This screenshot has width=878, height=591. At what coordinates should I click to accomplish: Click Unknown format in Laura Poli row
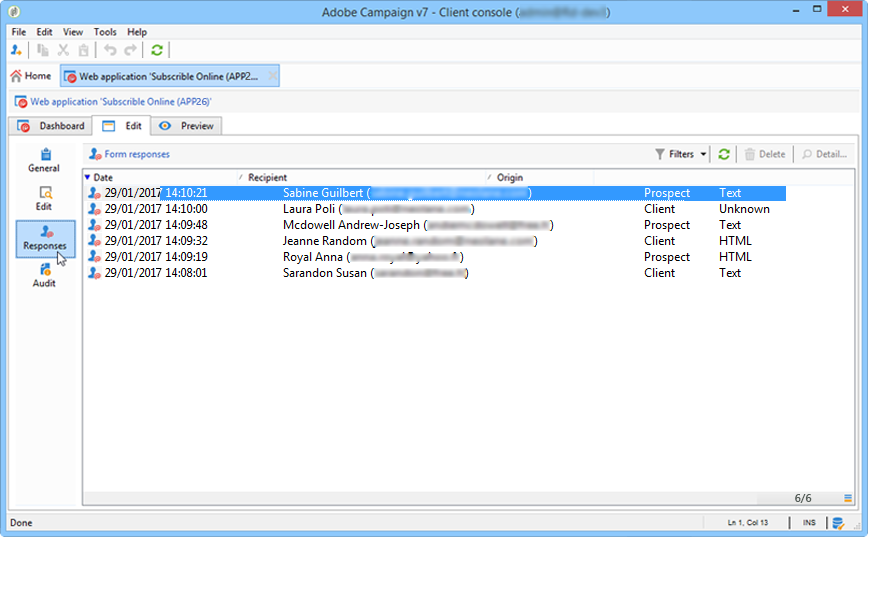[744, 209]
